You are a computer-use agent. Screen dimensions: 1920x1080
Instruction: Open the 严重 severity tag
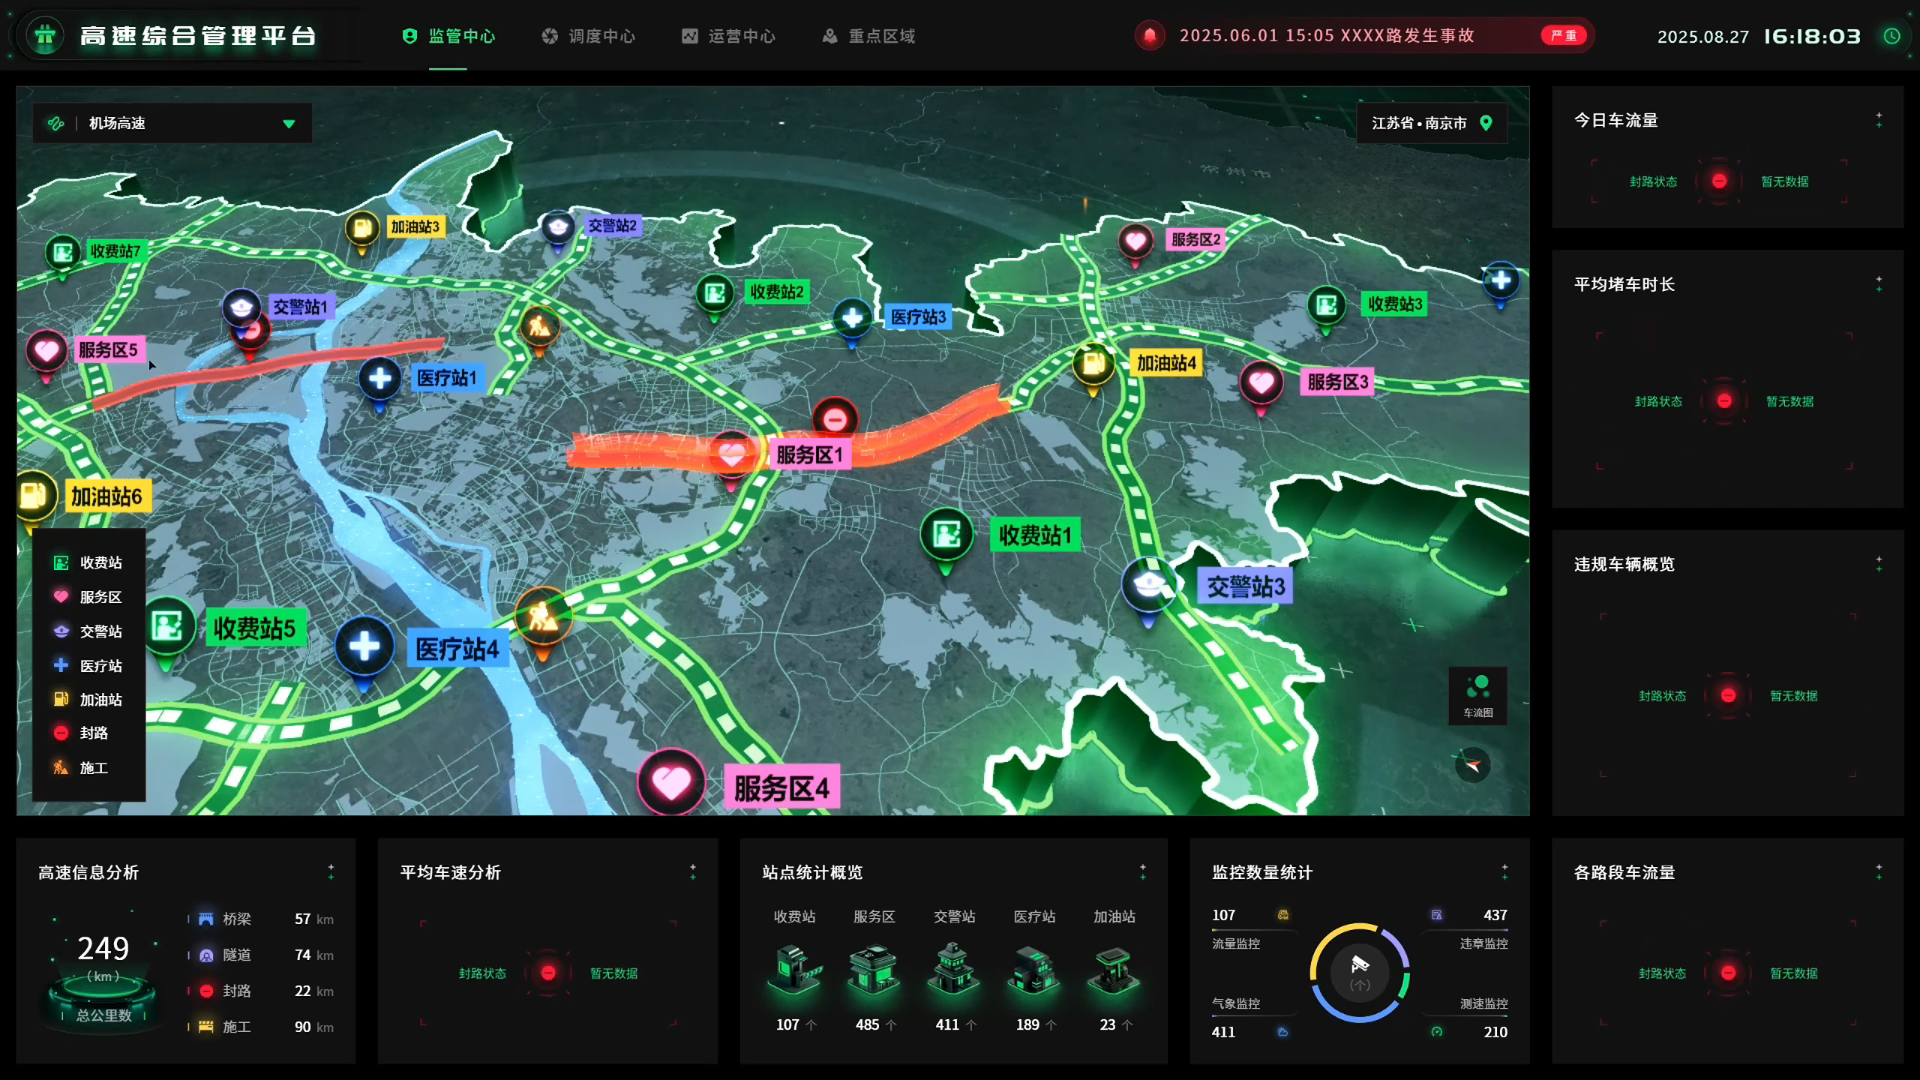pyautogui.click(x=1564, y=36)
